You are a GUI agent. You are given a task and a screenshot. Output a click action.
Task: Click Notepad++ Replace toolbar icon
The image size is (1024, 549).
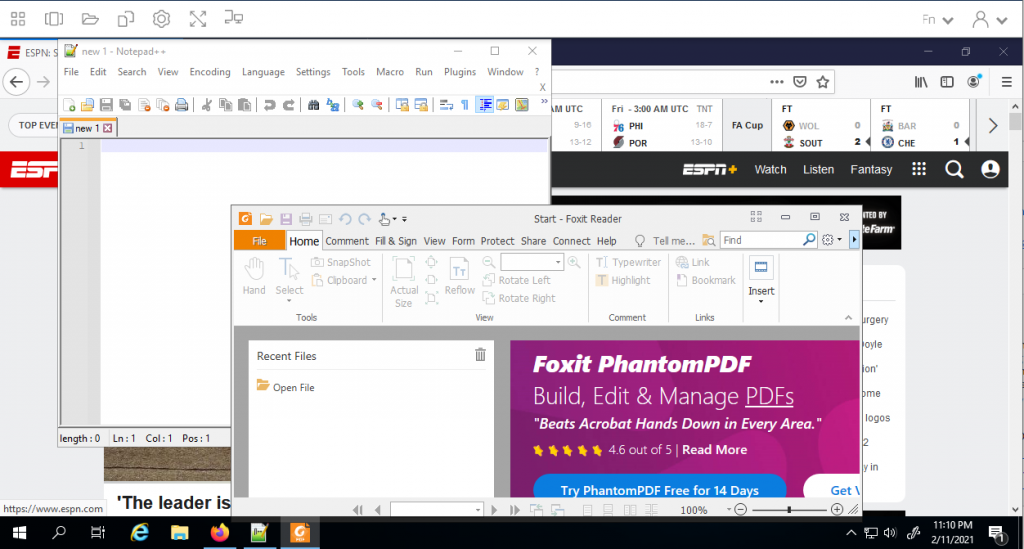[x=332, y=104]
